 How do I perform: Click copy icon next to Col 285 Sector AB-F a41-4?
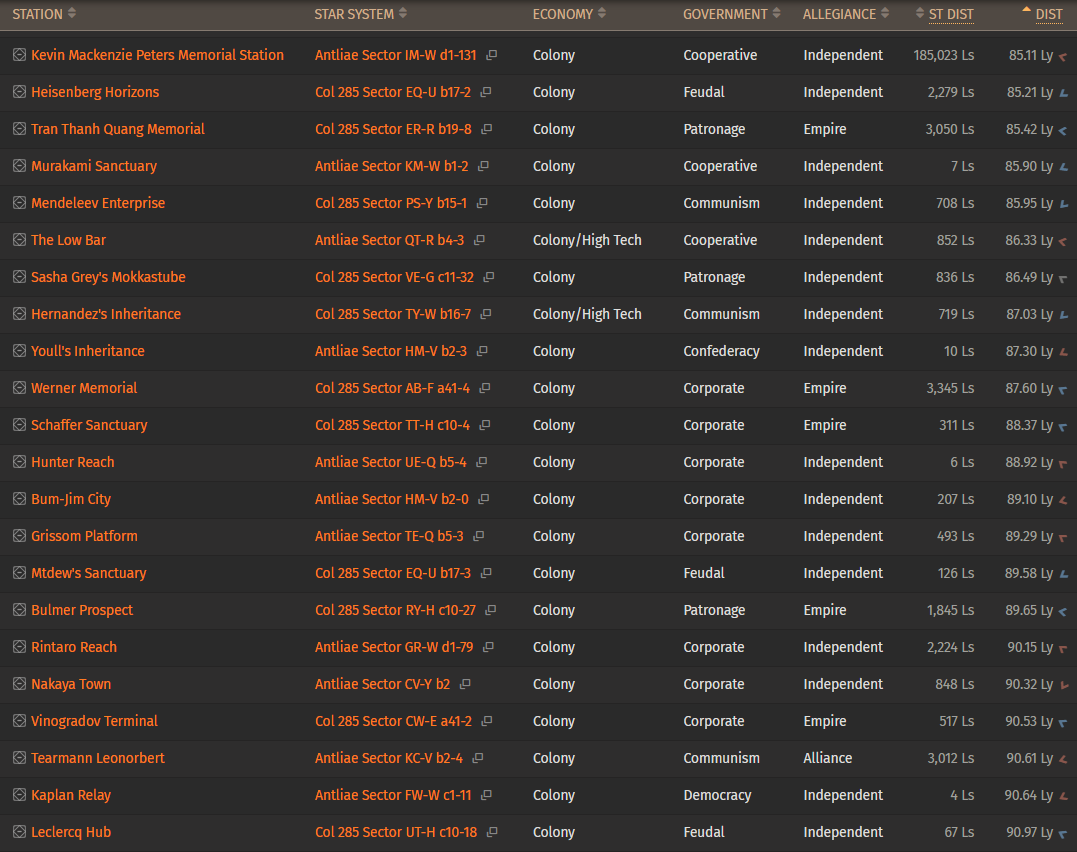pos(485,388)
